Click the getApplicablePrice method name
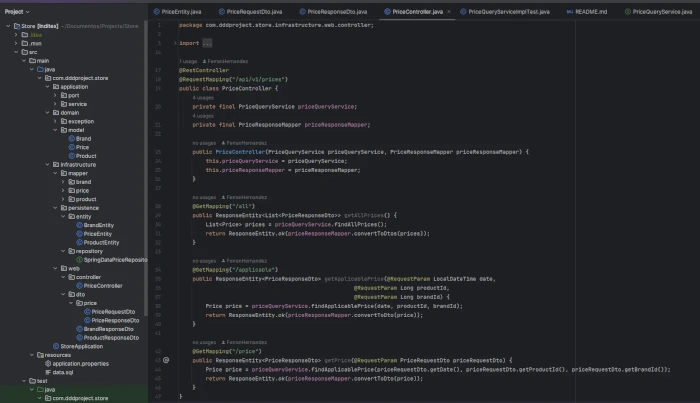Viewport: 700px width, 403px height. point(354,278)
